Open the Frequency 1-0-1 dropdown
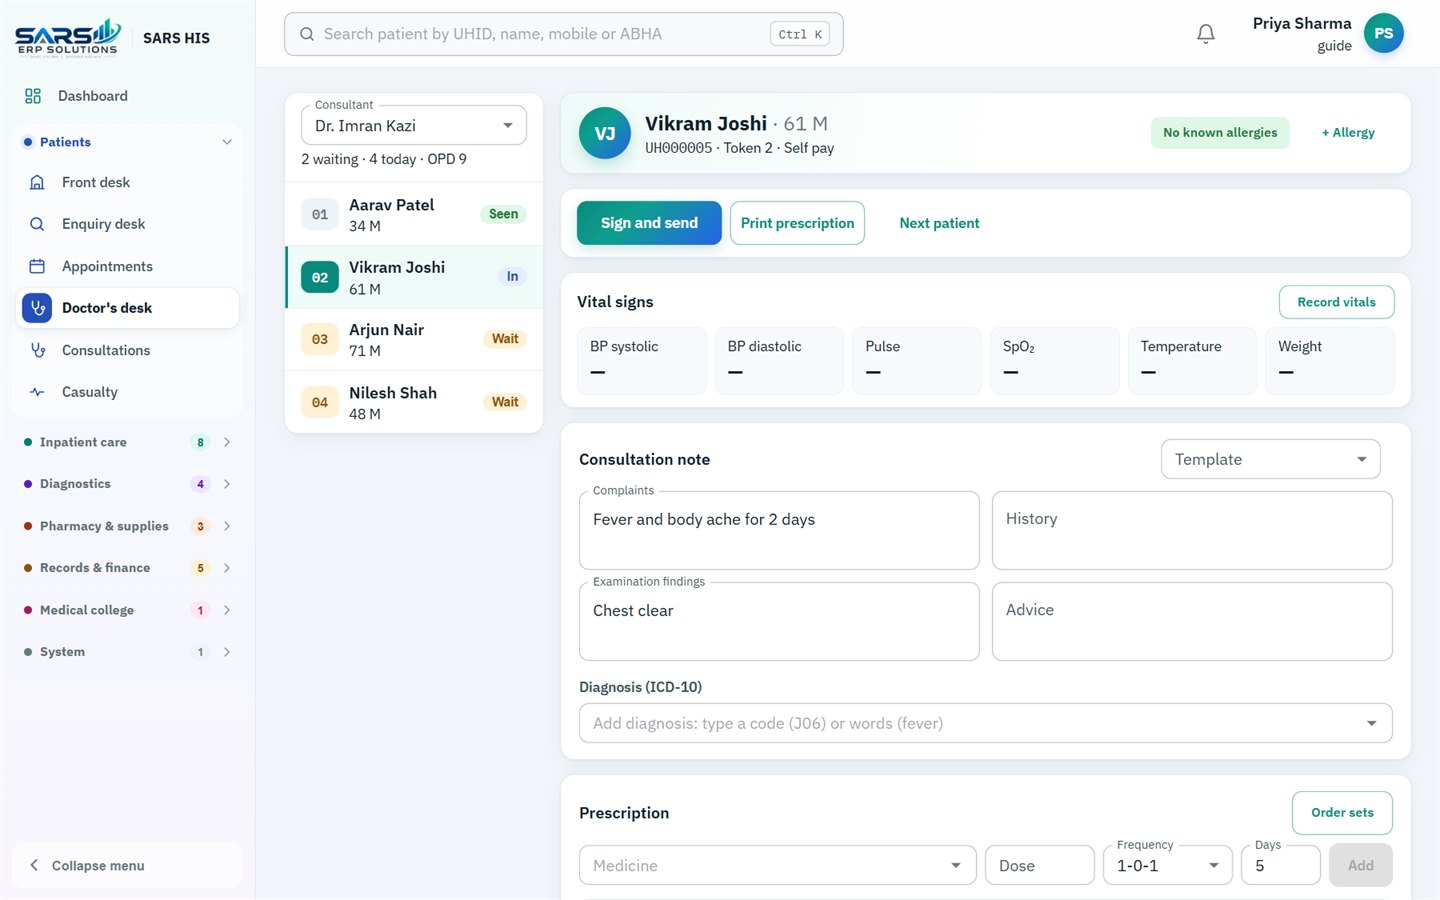1440x900 pixels. [x=1167, y=865]
